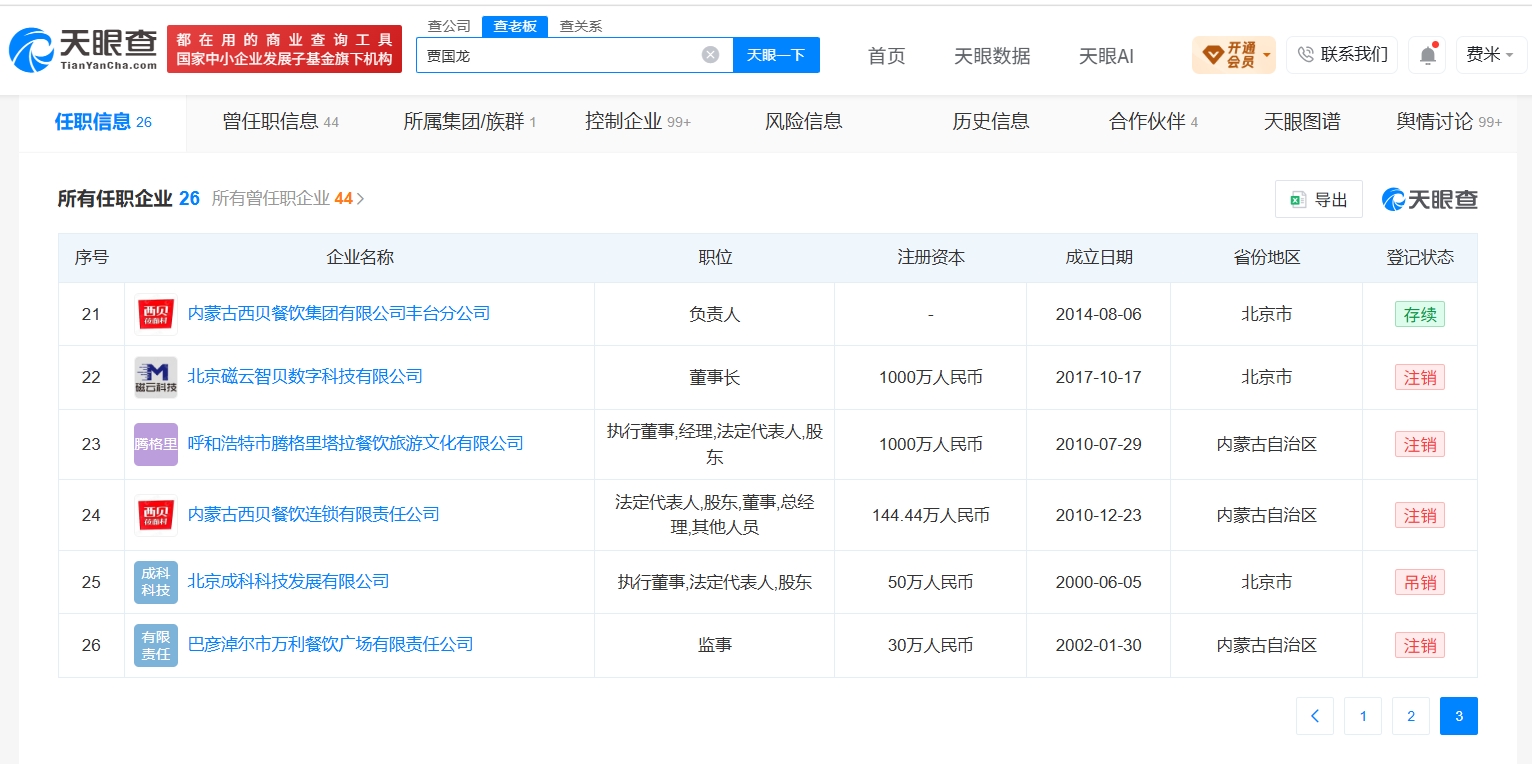Clear the search box with the X icon
Screen dimensions: 1532x764
710,55
